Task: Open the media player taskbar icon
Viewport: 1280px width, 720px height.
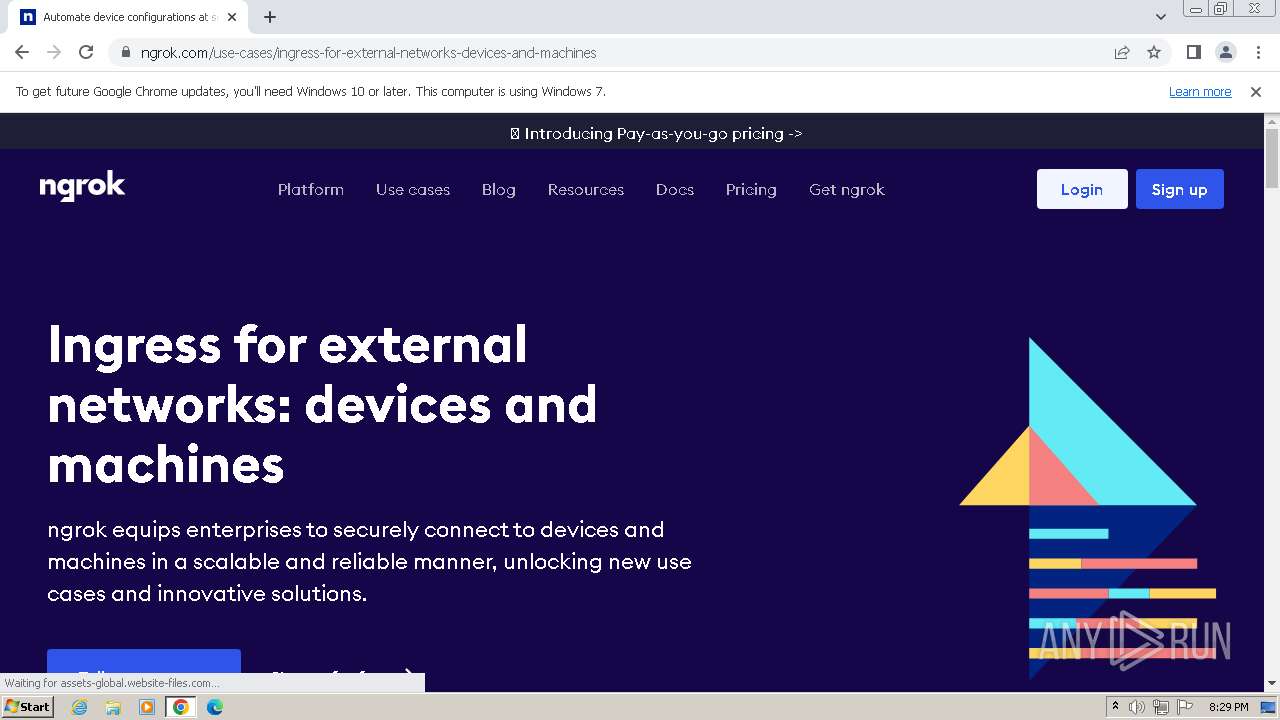Action: [147, 707]
